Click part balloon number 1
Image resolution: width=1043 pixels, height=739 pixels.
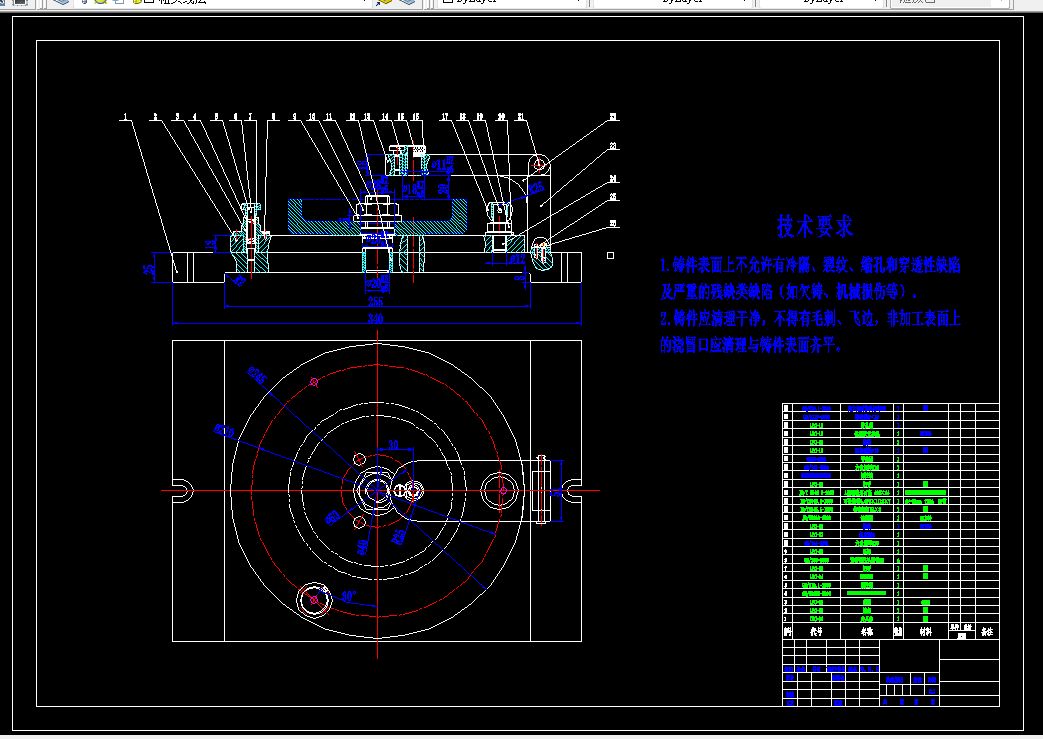[x=125, y=116]
